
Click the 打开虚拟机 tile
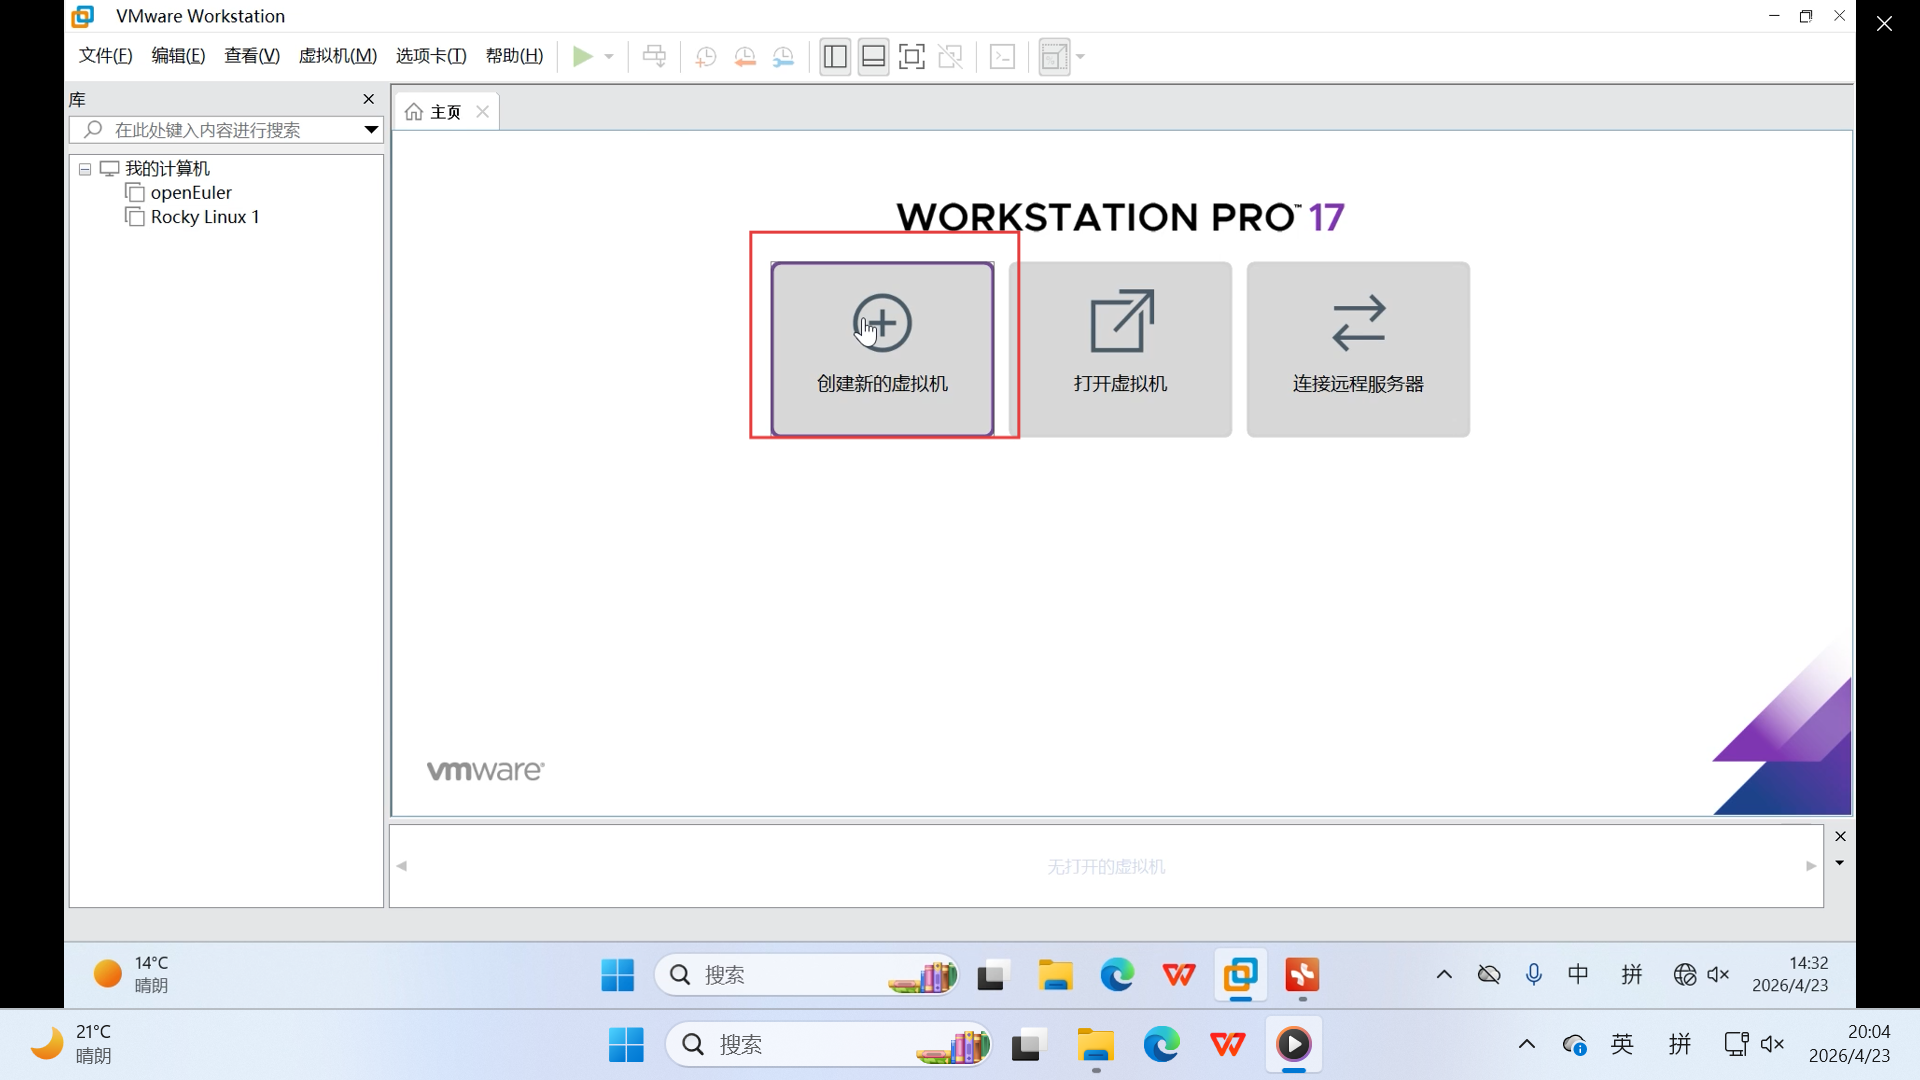pos(1120,349)
